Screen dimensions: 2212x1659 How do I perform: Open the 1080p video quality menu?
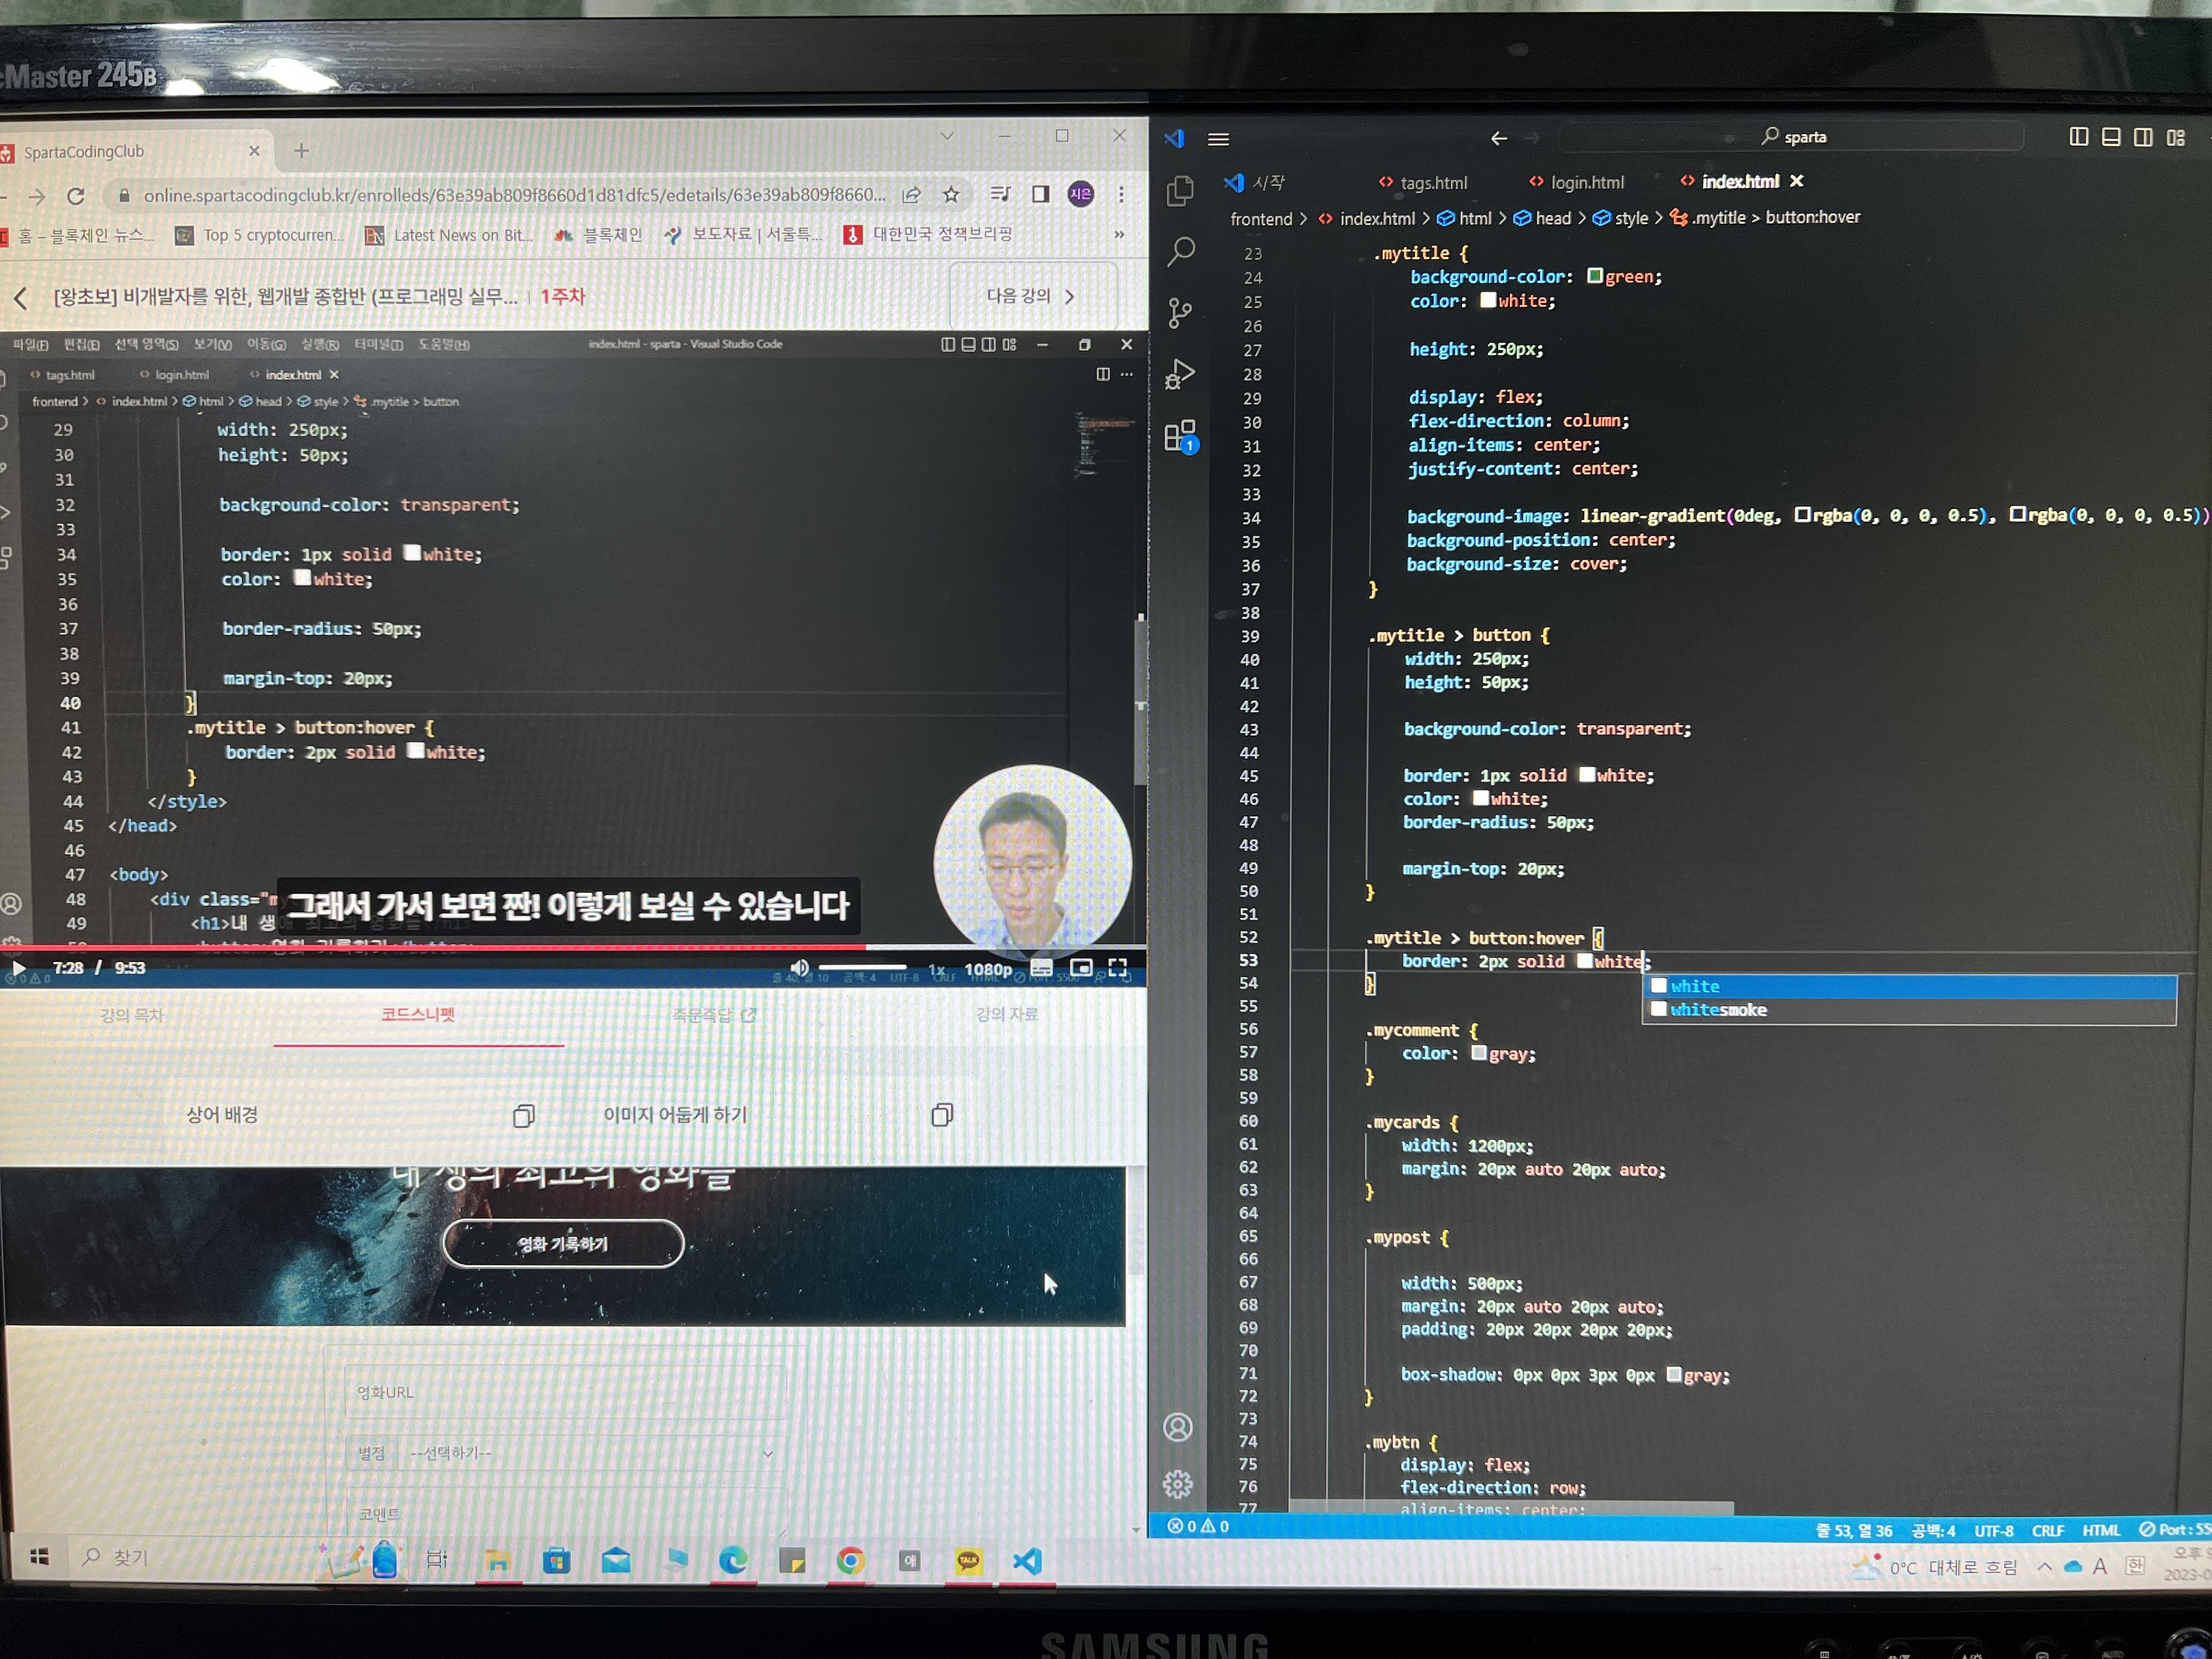coord(988,970)
